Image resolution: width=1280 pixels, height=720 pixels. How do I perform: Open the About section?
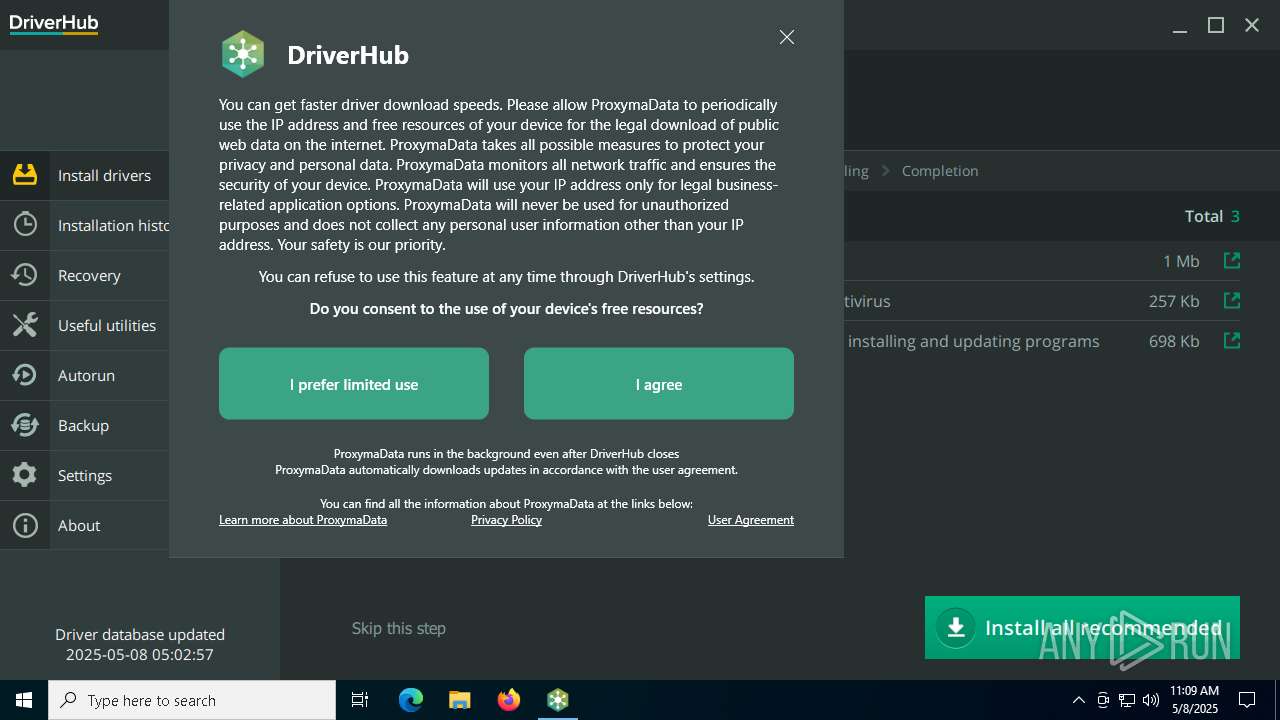(85, 525)
